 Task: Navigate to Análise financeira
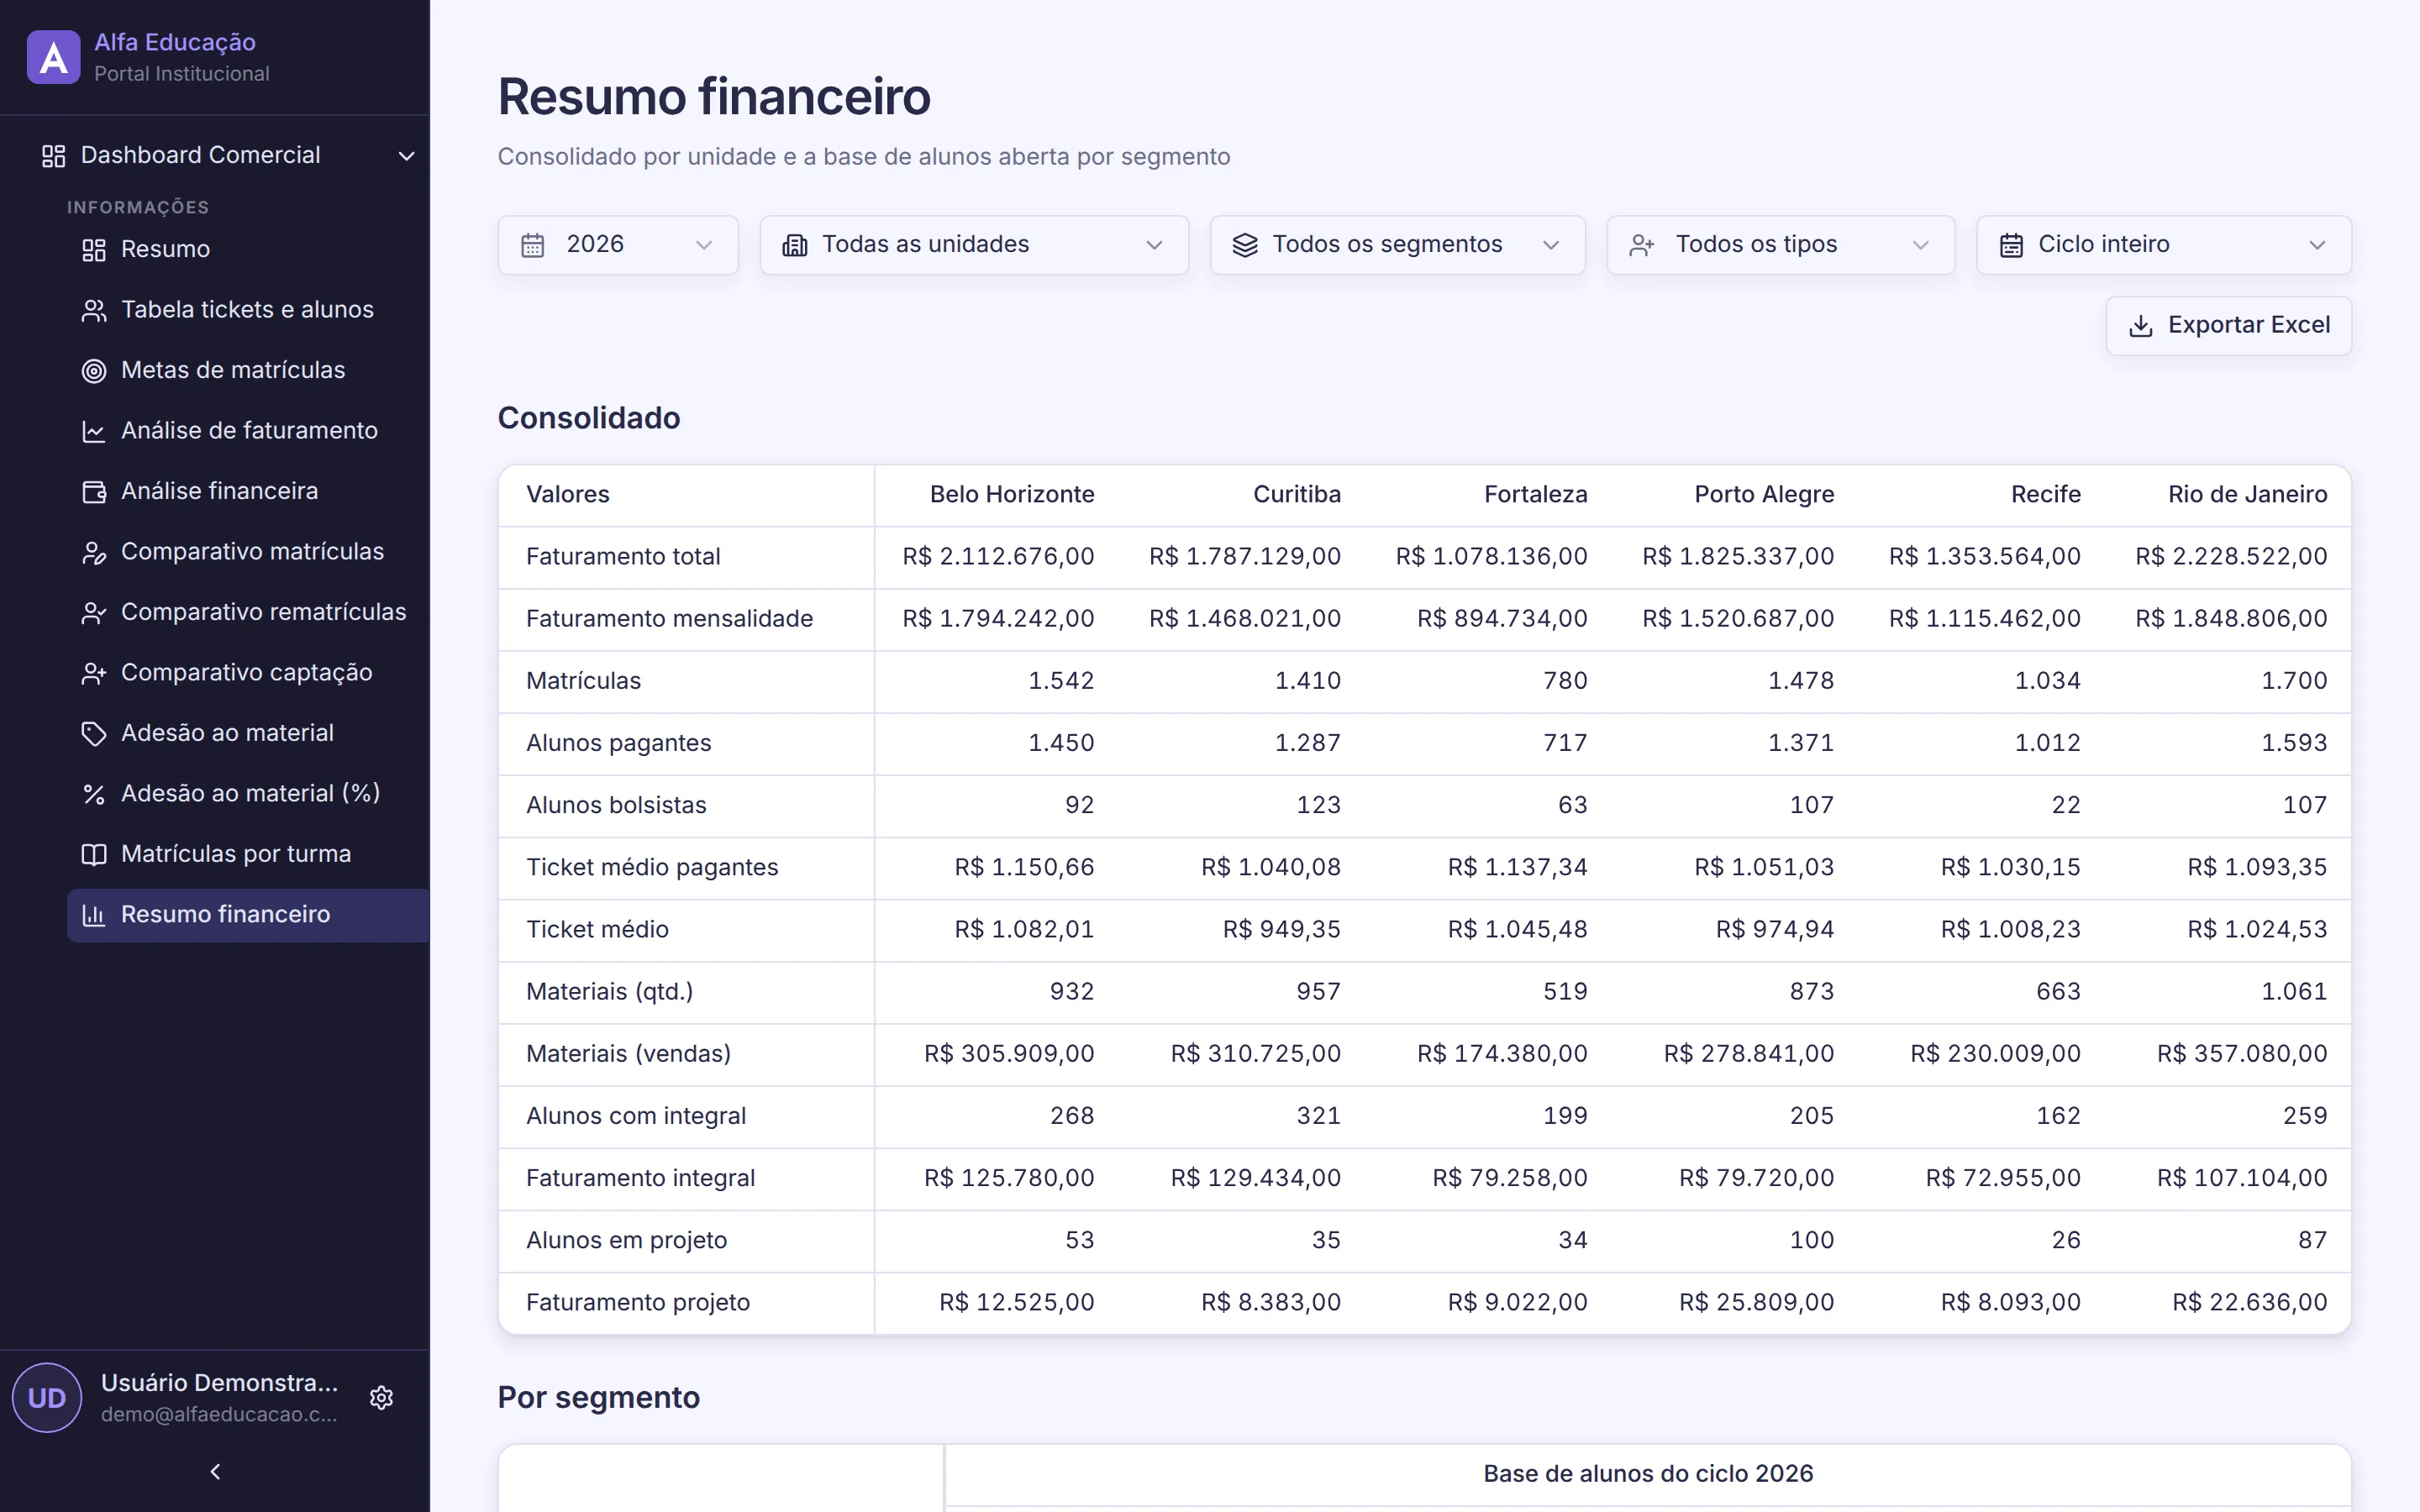click(247, 492)
